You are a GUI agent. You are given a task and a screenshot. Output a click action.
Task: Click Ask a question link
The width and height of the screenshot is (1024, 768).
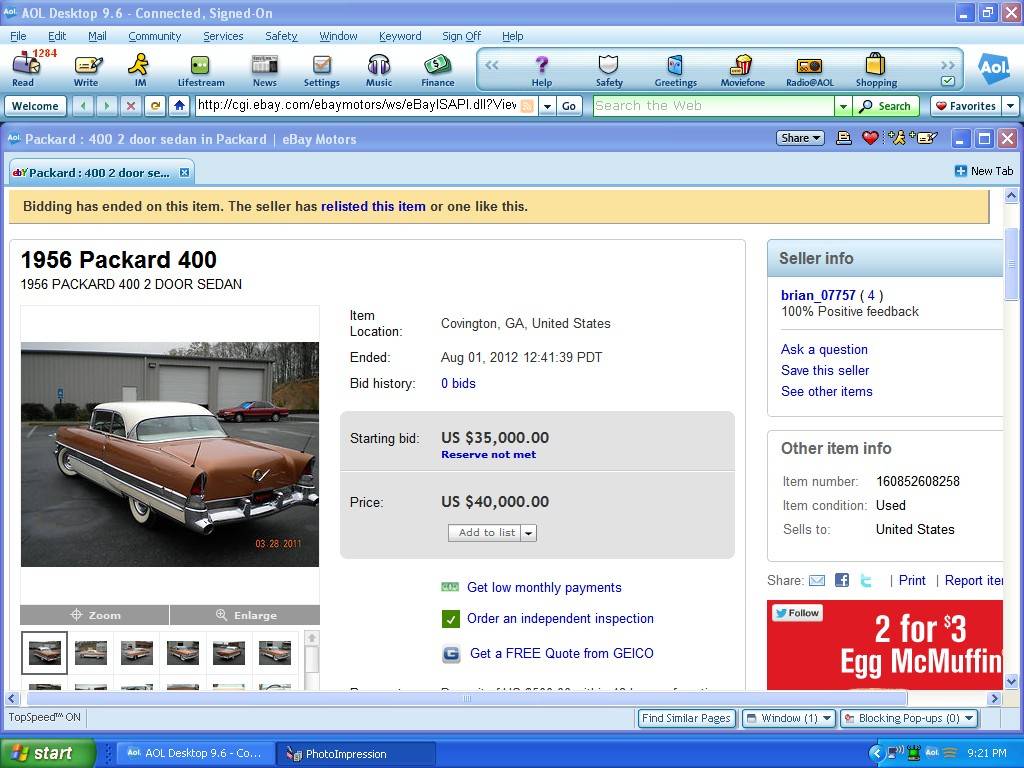pyautogui.click(x=824, y=349)
